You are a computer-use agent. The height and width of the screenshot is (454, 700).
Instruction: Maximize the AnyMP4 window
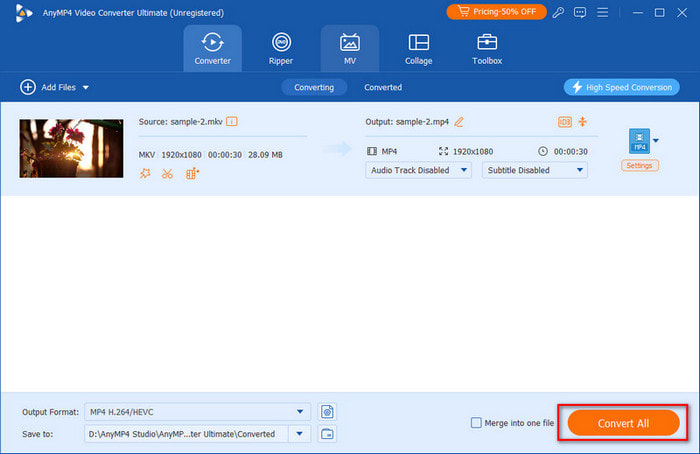tap(659, 12)
